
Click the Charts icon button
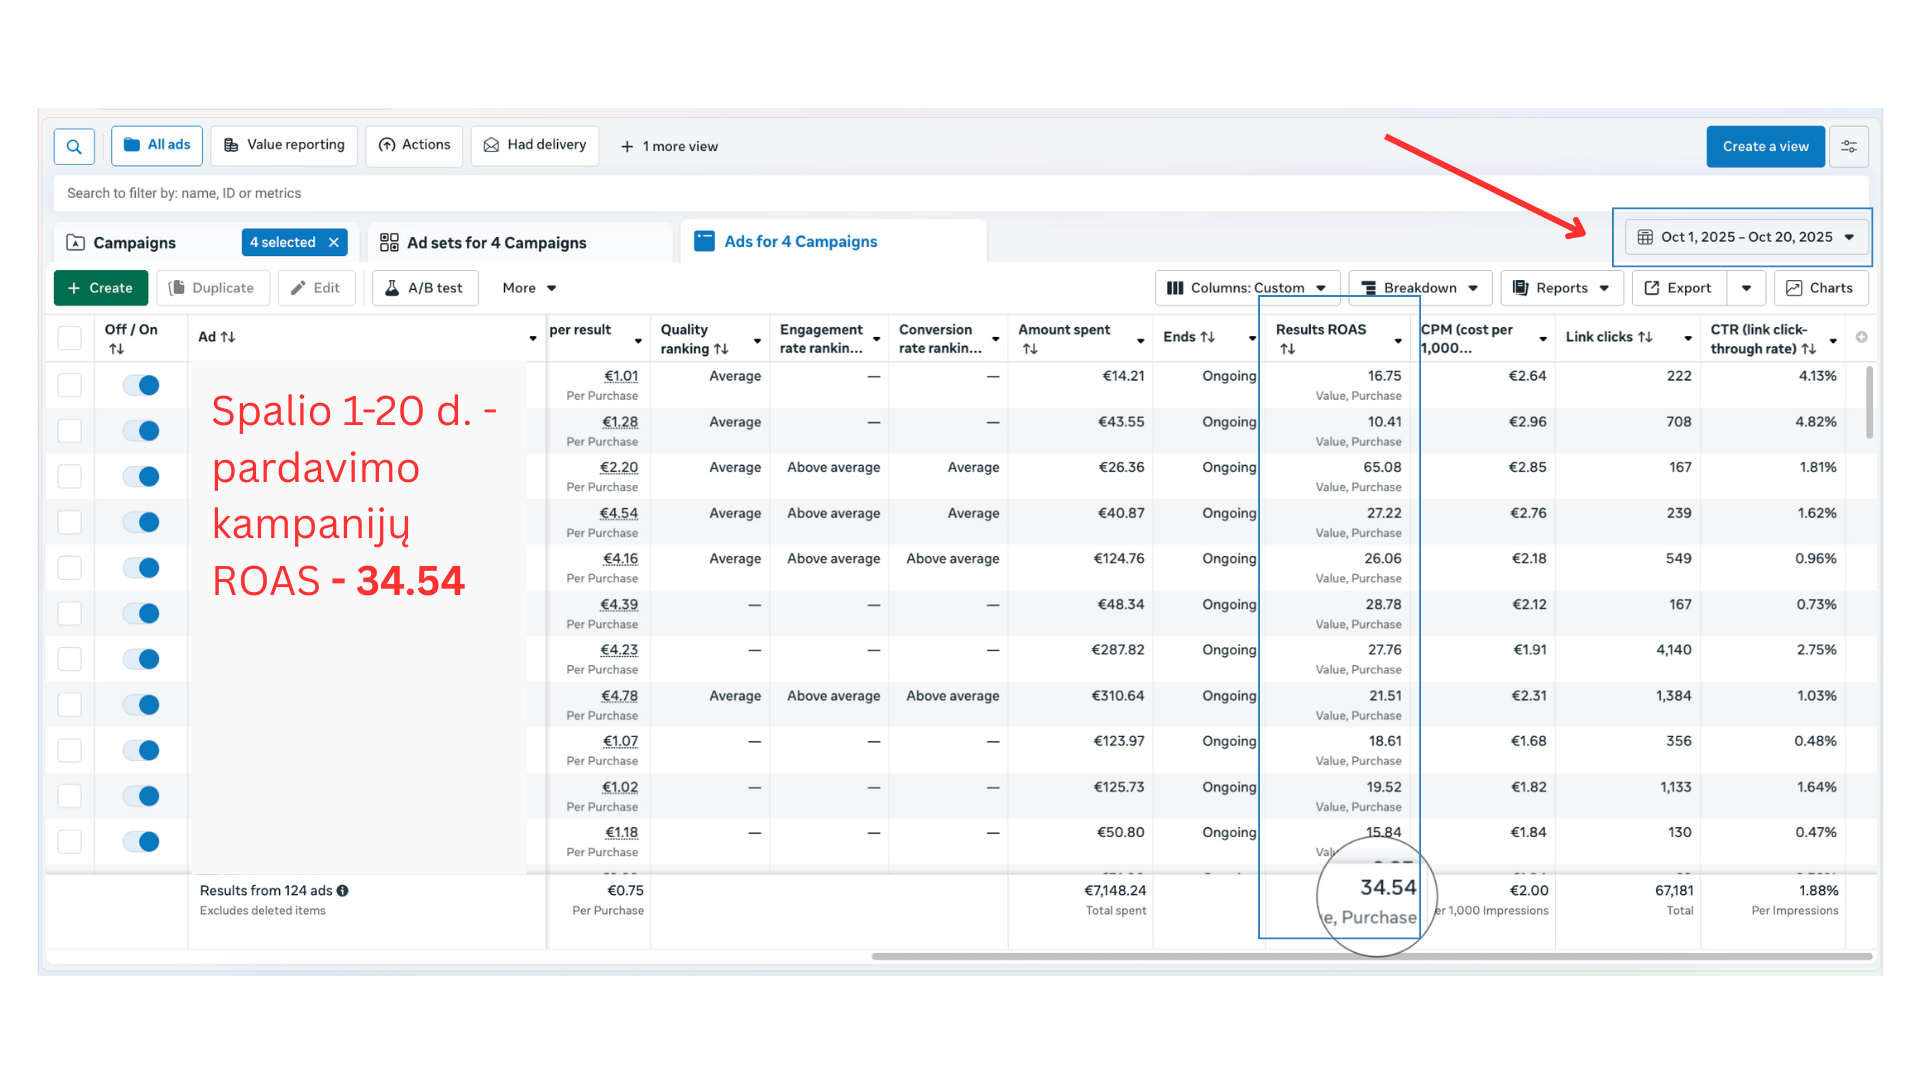click(1820, 288)
